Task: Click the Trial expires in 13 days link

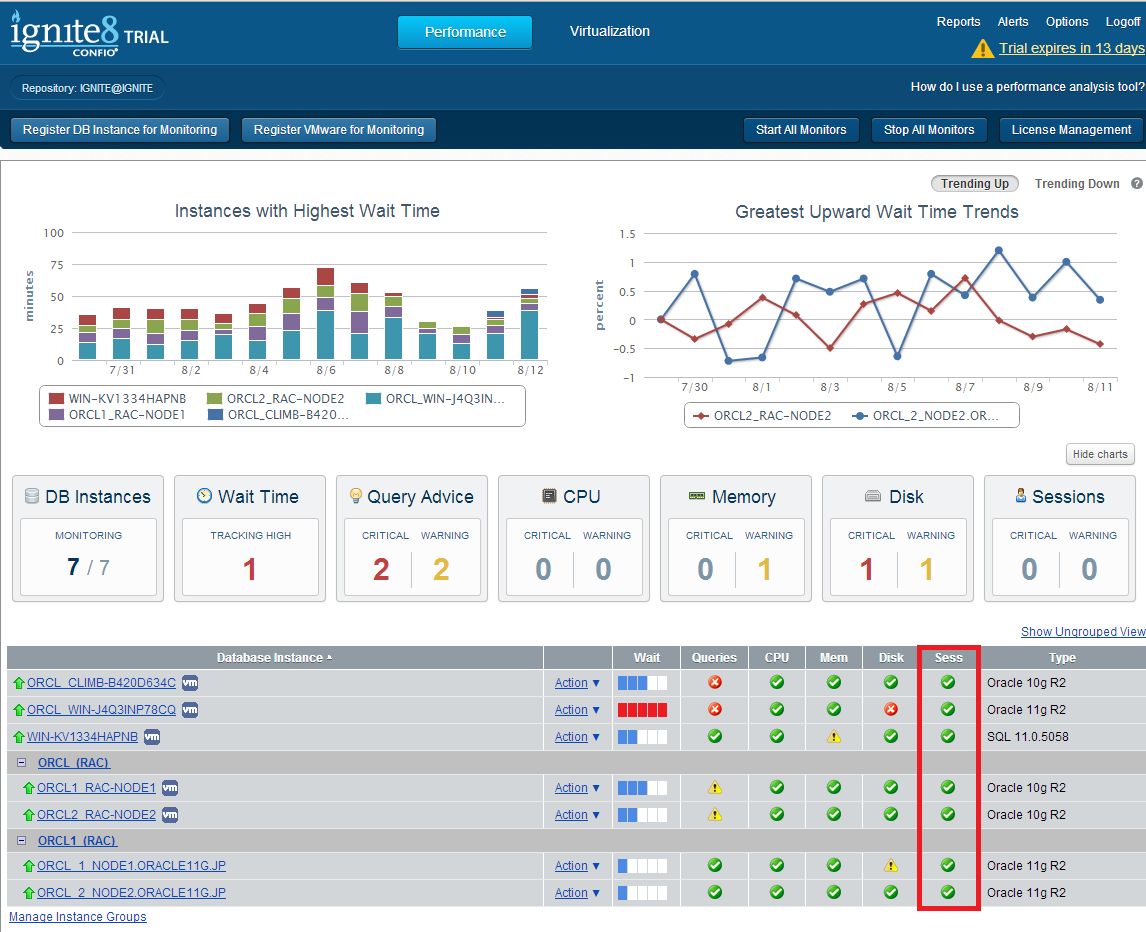Action: pyautogui.click(x=1071, y=48)
